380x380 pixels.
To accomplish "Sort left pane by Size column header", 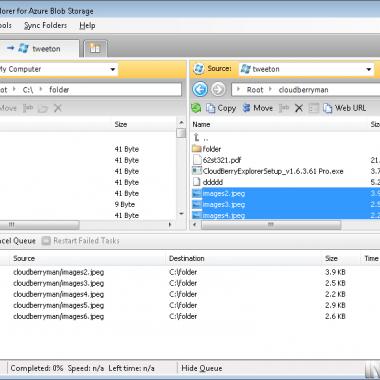I will tap(121, 124).
